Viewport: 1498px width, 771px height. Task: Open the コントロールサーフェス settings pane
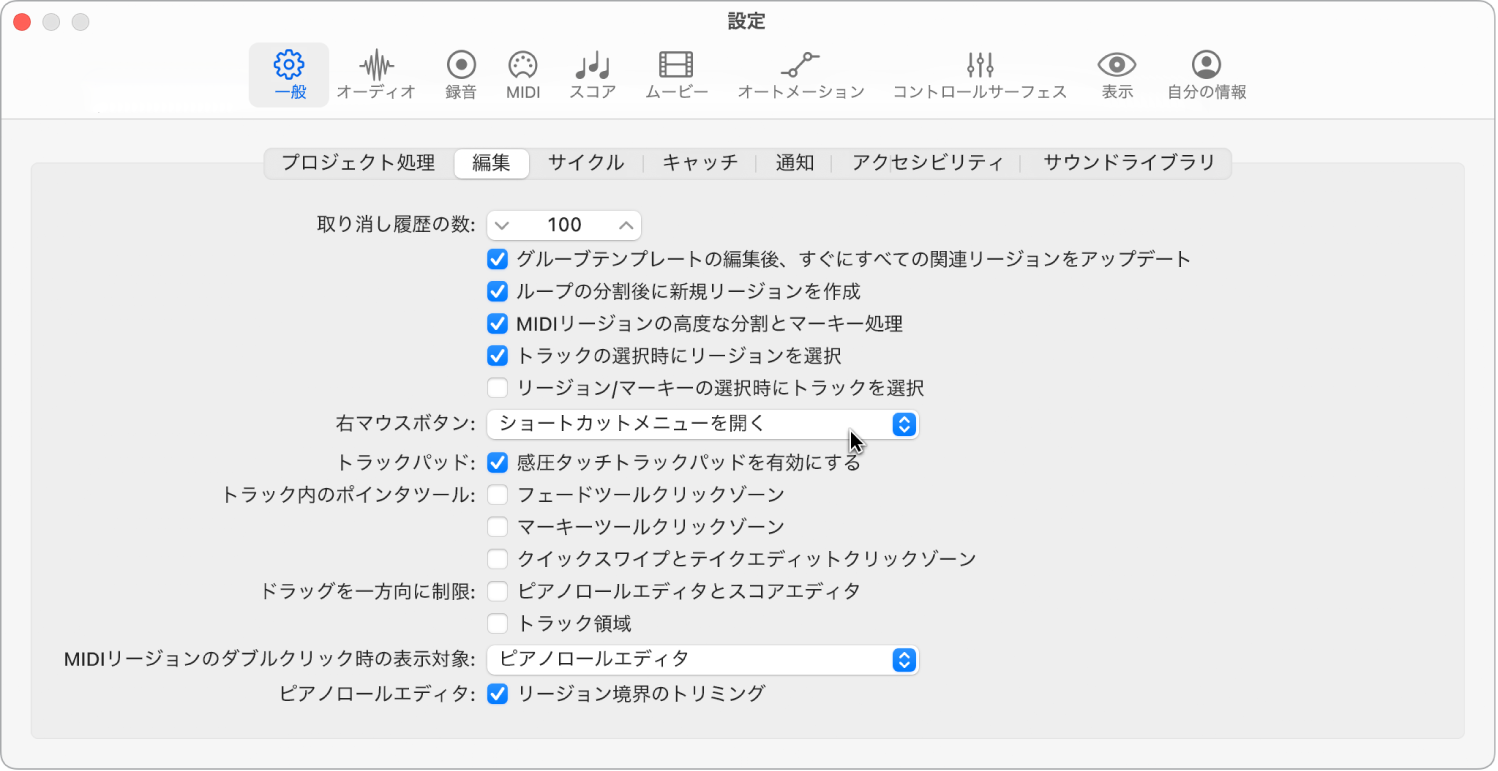click(981, 74)
